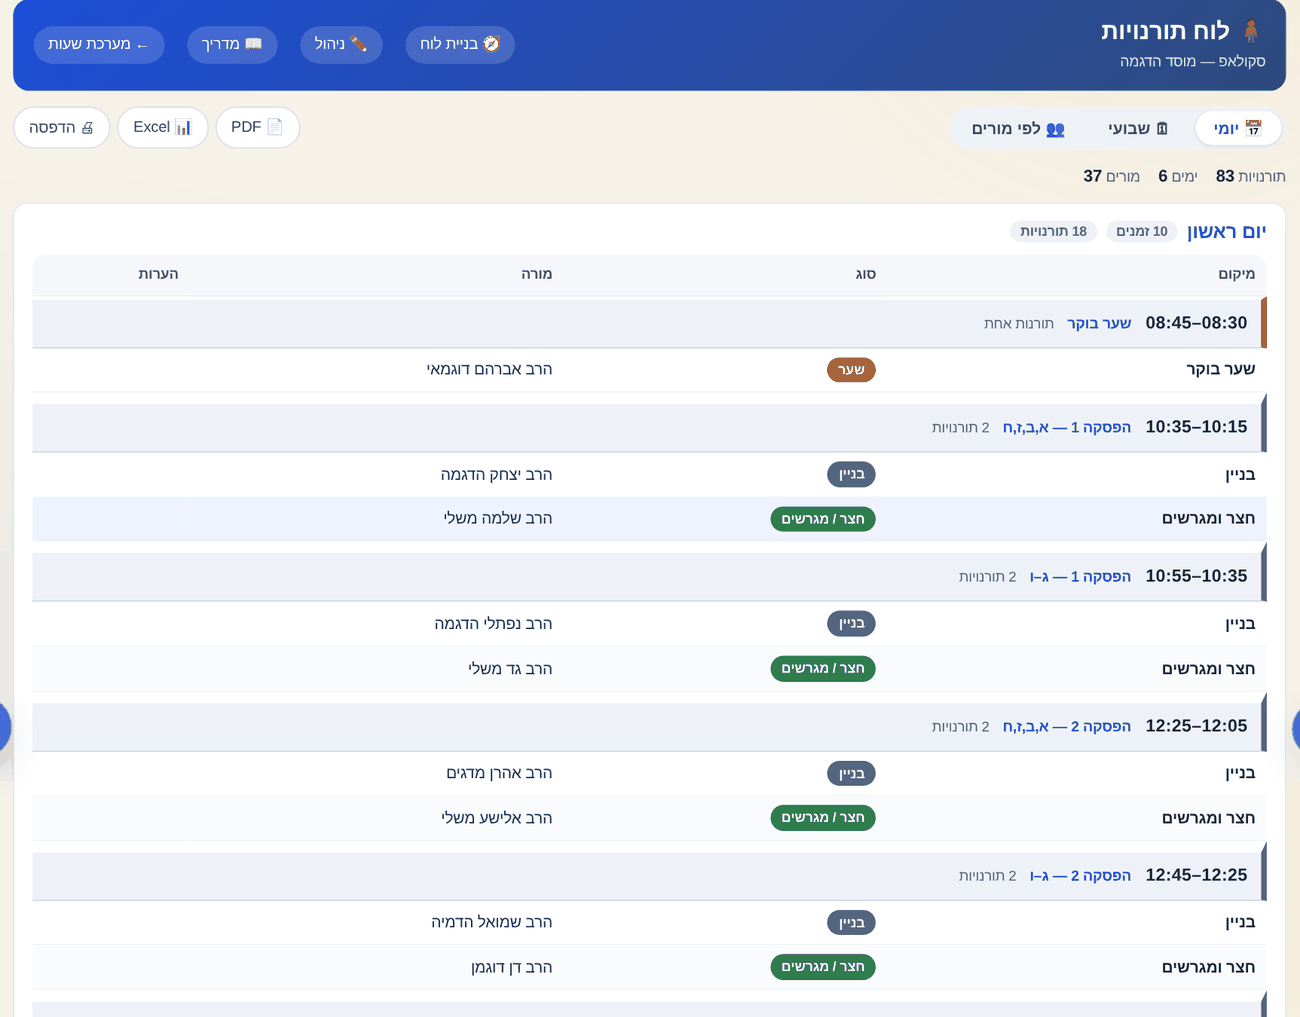
Task: Click the brown "שער" type badge
Action: pyautogui.click(x=851, y=370)
